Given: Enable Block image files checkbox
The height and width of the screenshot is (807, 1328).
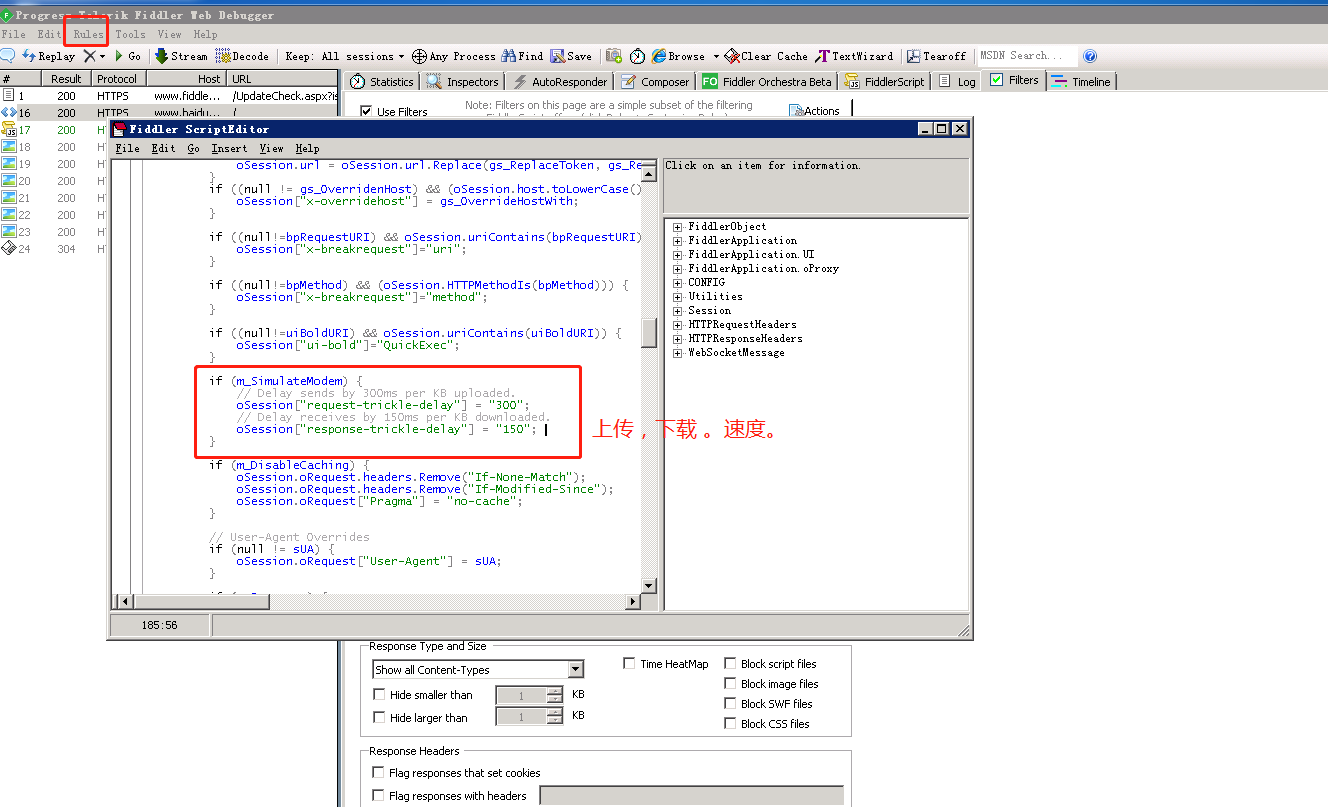Looking at the screenshot, I should pyautogui.click(x=730, y=684).
